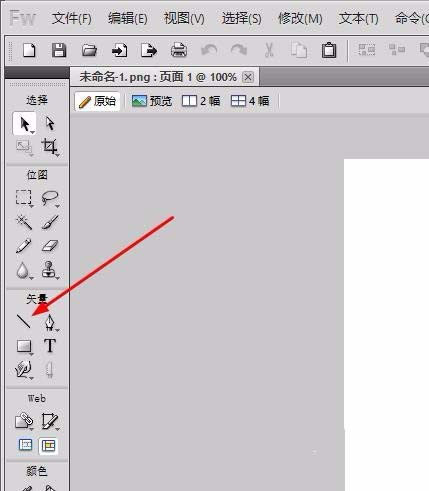The width and height of the screenshot is (429, 491).
Task: Open the 文本(T) menu
Action: 358,18
